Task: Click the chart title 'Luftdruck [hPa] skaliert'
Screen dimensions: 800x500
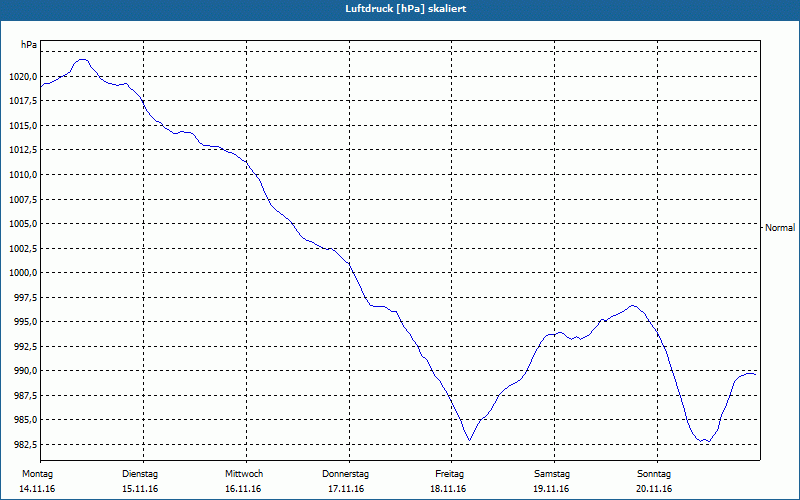Action: [x=406, y=9]
